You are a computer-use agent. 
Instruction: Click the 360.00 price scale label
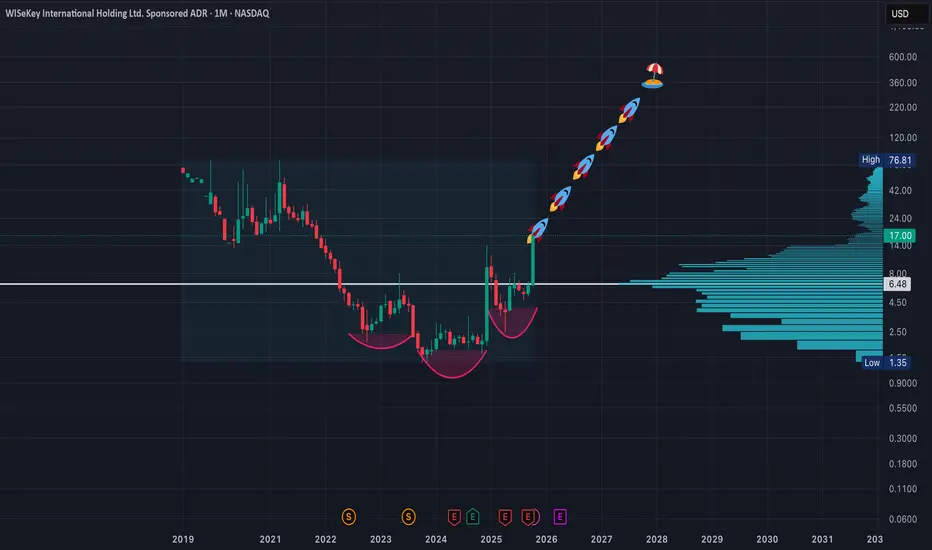click(x=902, y=83)
